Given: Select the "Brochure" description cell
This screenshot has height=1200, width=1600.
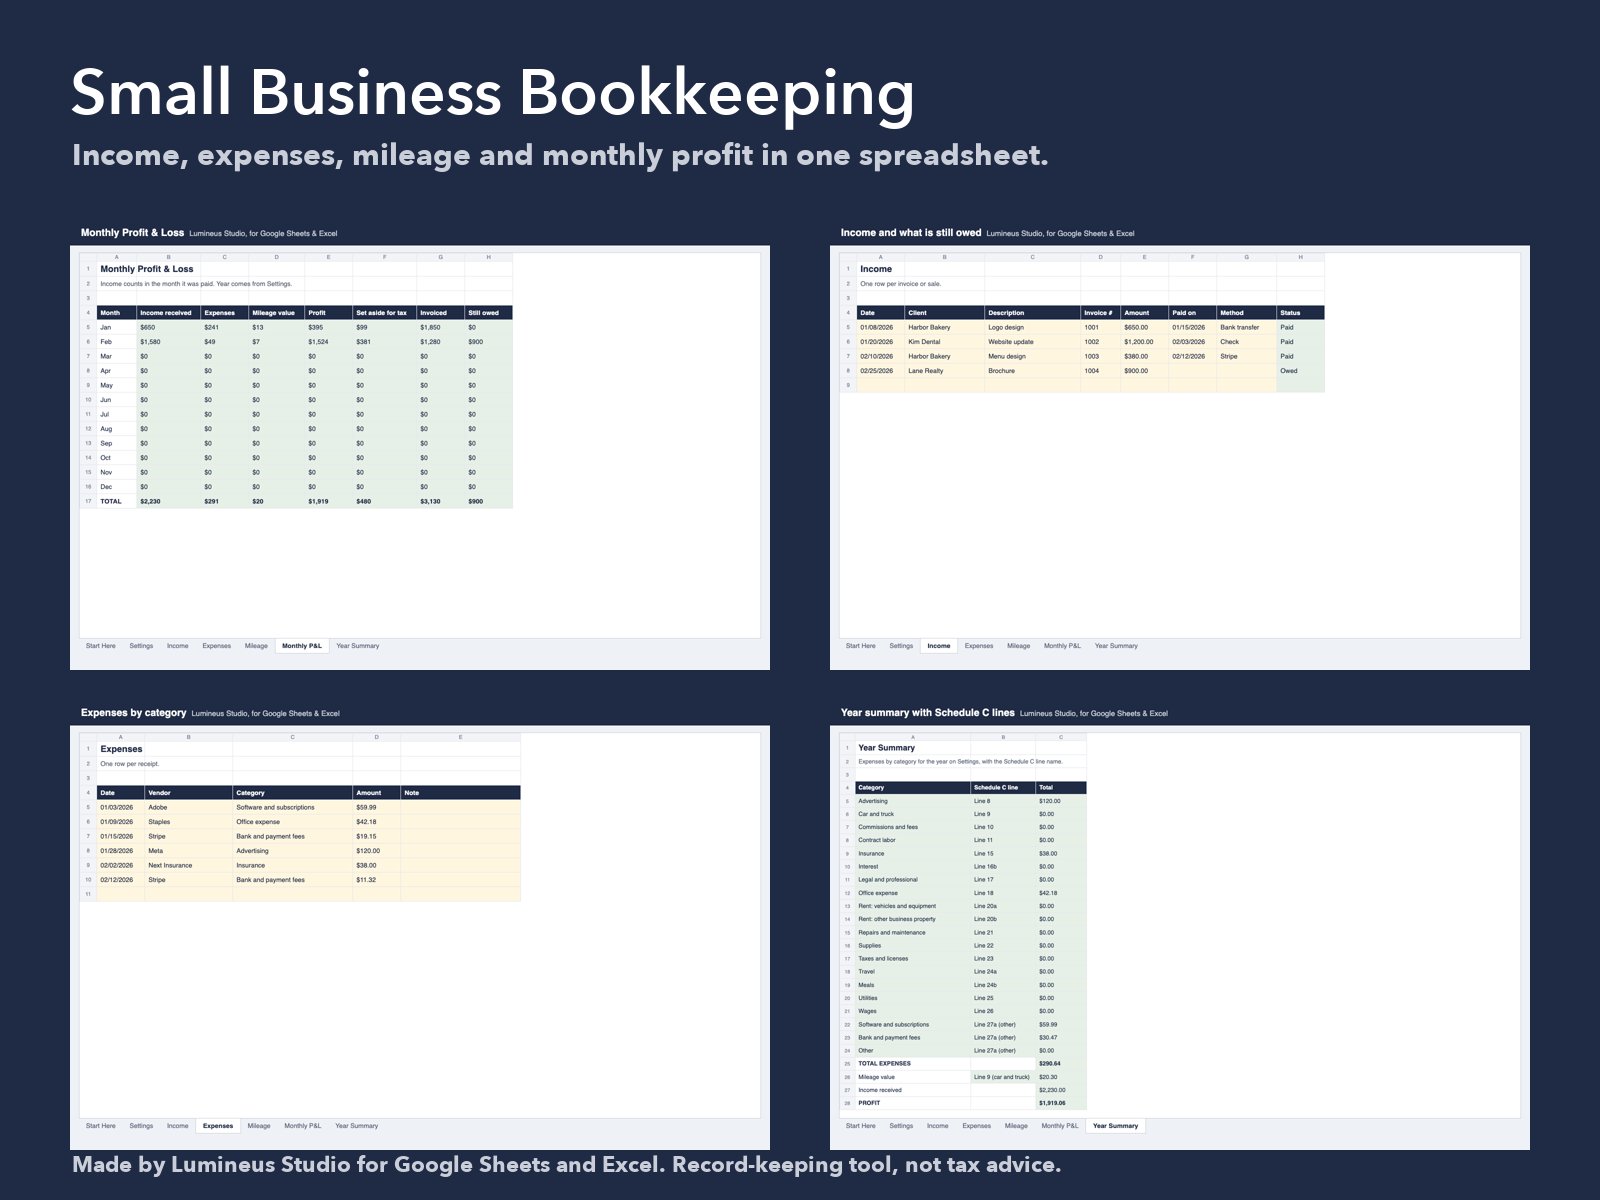Looking at the screenshot, I should pyautogui.click(x=1032, y=371).
